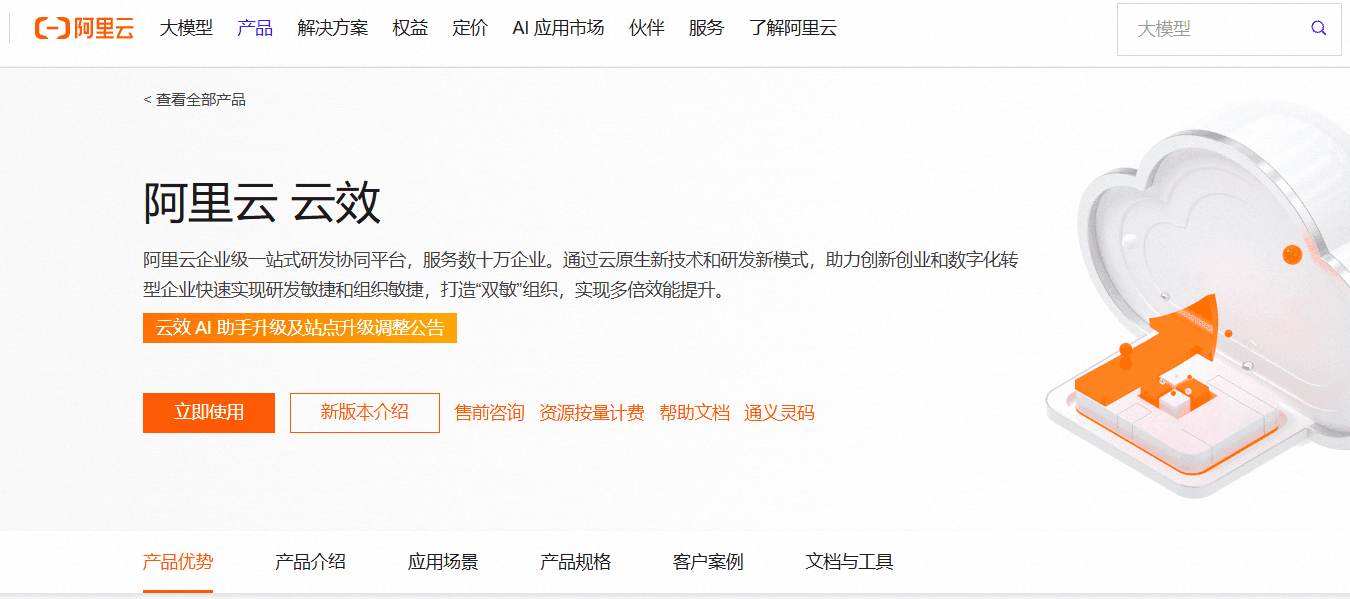Click the Alibaba Cloud logo
This screenshot has width=1350, height=599.
(x=84, y=28)
